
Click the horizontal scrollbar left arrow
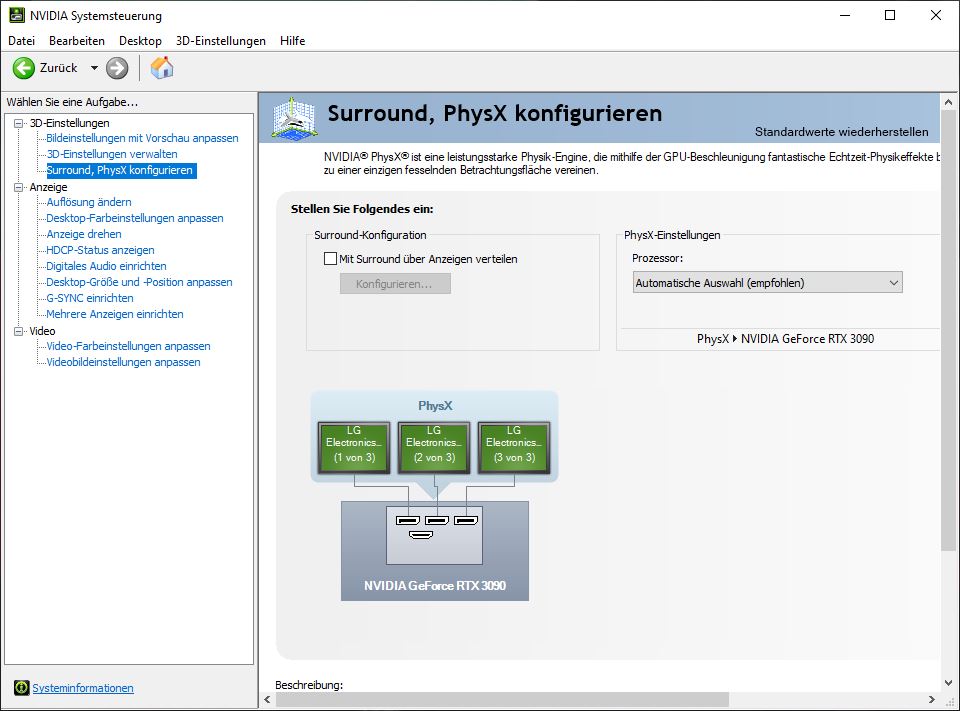267,699
